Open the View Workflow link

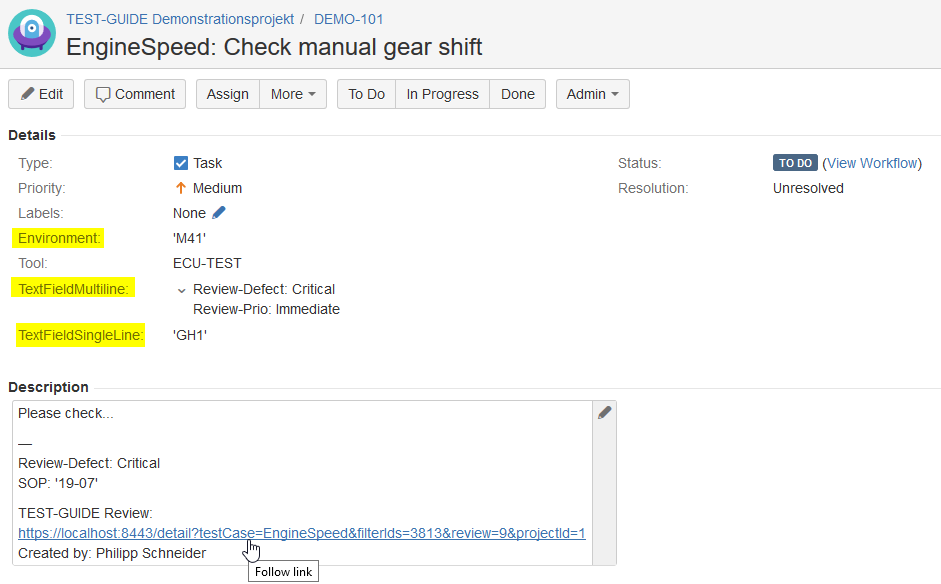pos(872,163)
